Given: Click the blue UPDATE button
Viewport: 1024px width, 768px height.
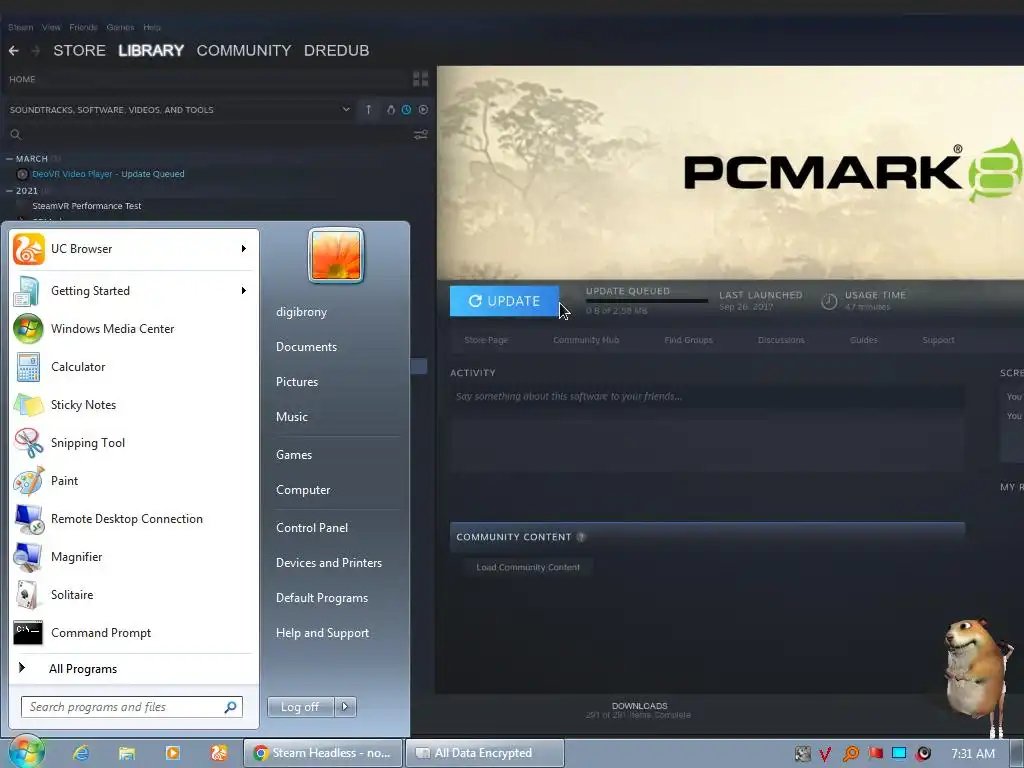Looking at the screenshot, I should [x=504, y=301].
